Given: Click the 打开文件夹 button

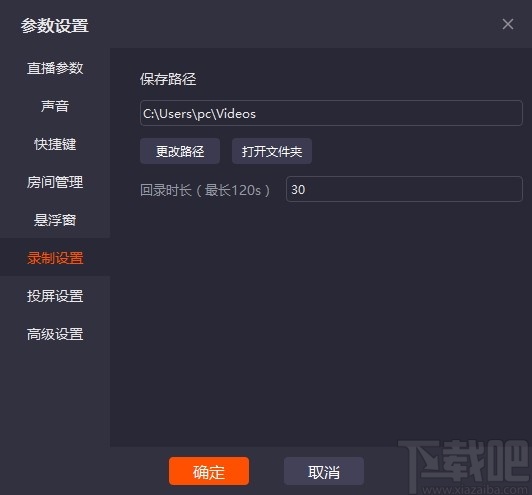Looking at the screenshot, I should pyautogui.click(x=272, y=151).
